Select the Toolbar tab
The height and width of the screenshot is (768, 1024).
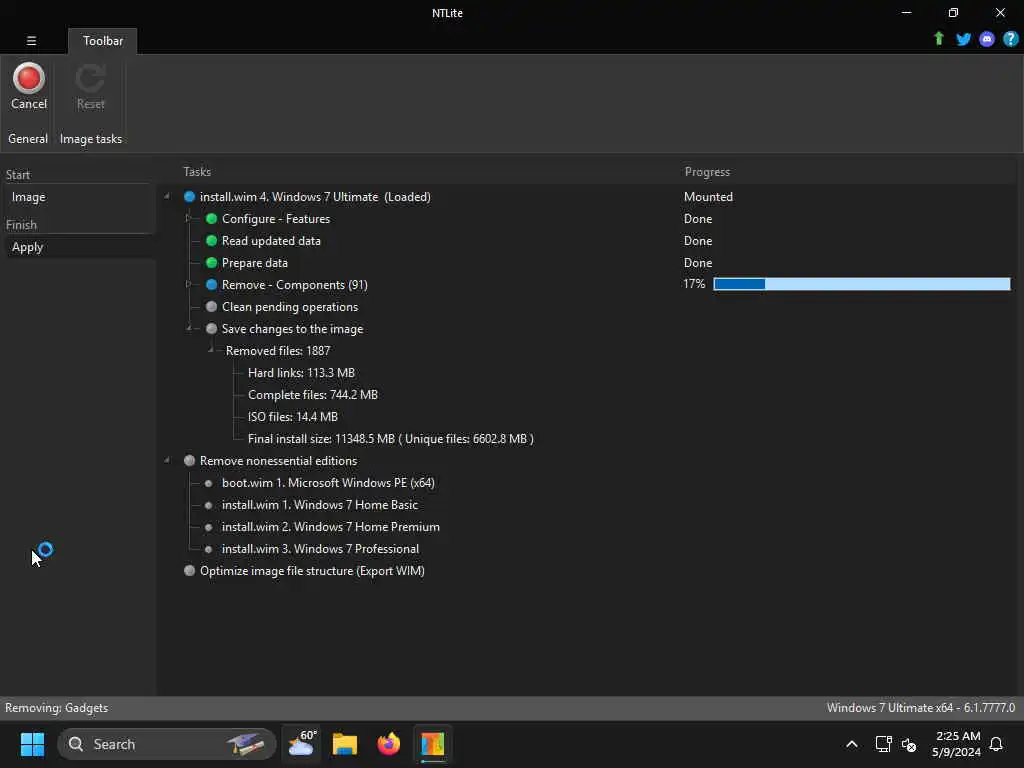[x=103, y=40]
